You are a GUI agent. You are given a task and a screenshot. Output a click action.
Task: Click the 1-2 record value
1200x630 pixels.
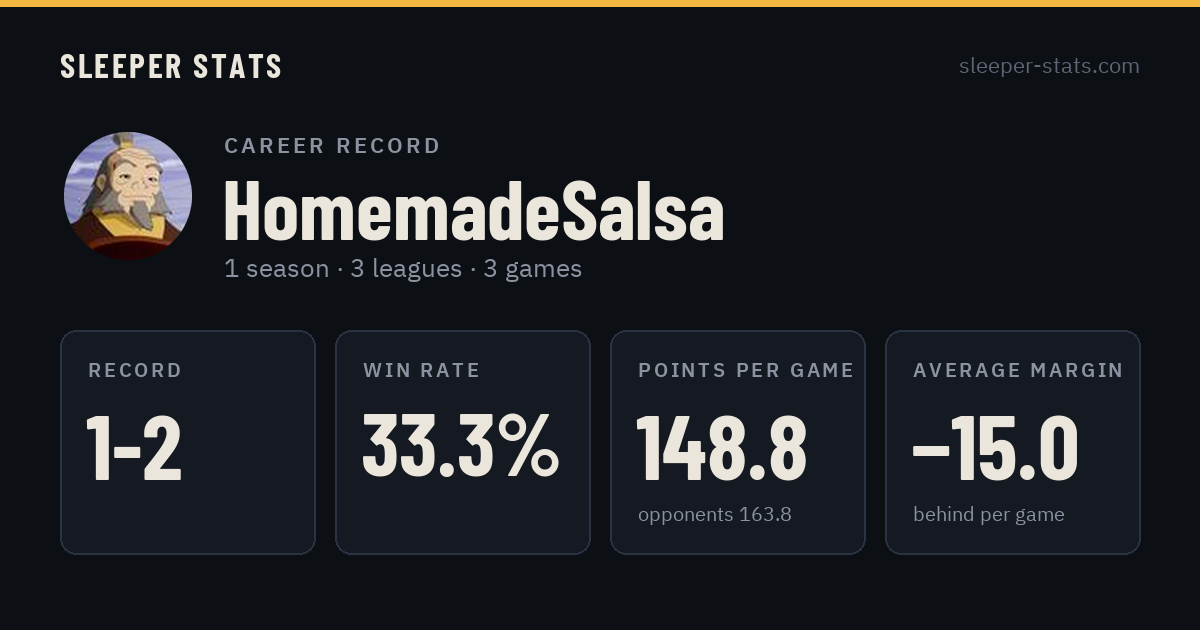134,449
